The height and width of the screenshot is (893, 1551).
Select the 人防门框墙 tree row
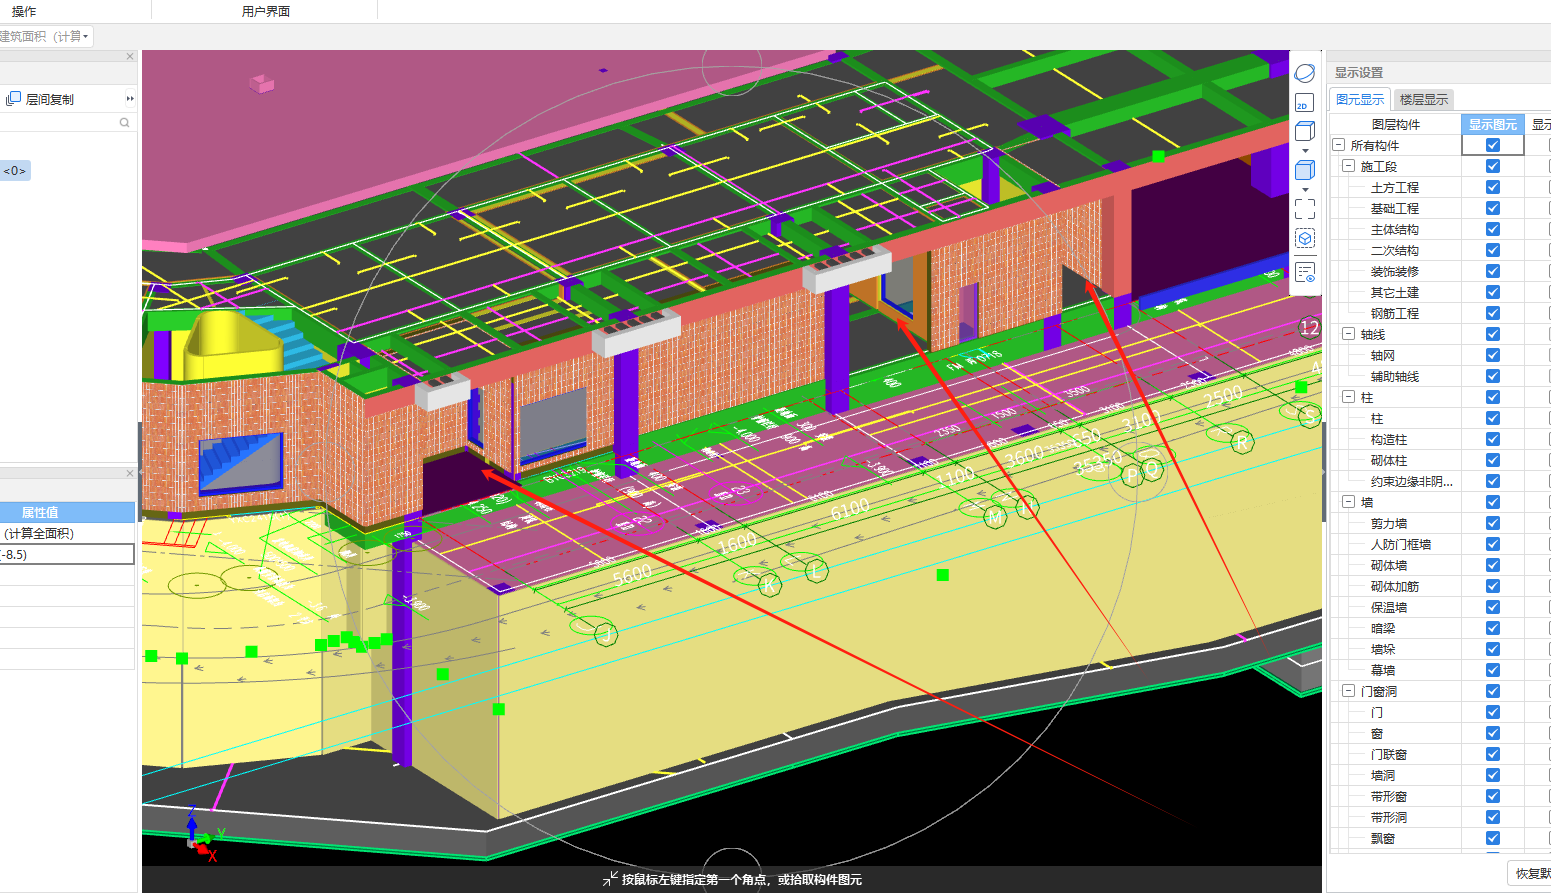(x=1401, y=544)
